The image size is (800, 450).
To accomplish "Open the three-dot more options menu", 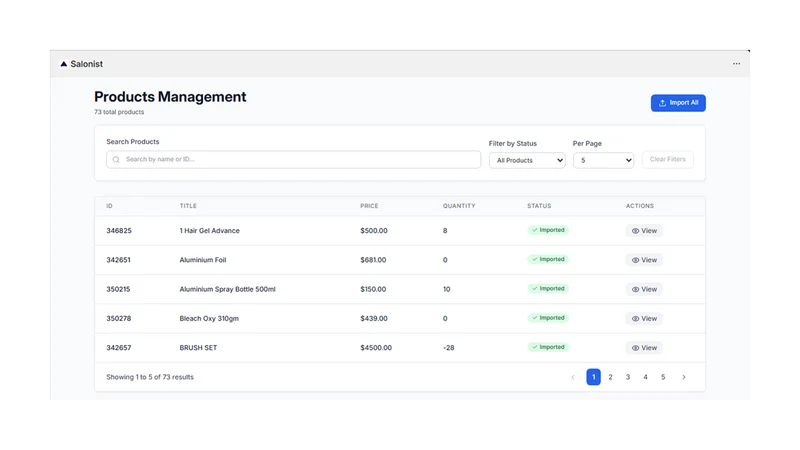I will [736, 64].
